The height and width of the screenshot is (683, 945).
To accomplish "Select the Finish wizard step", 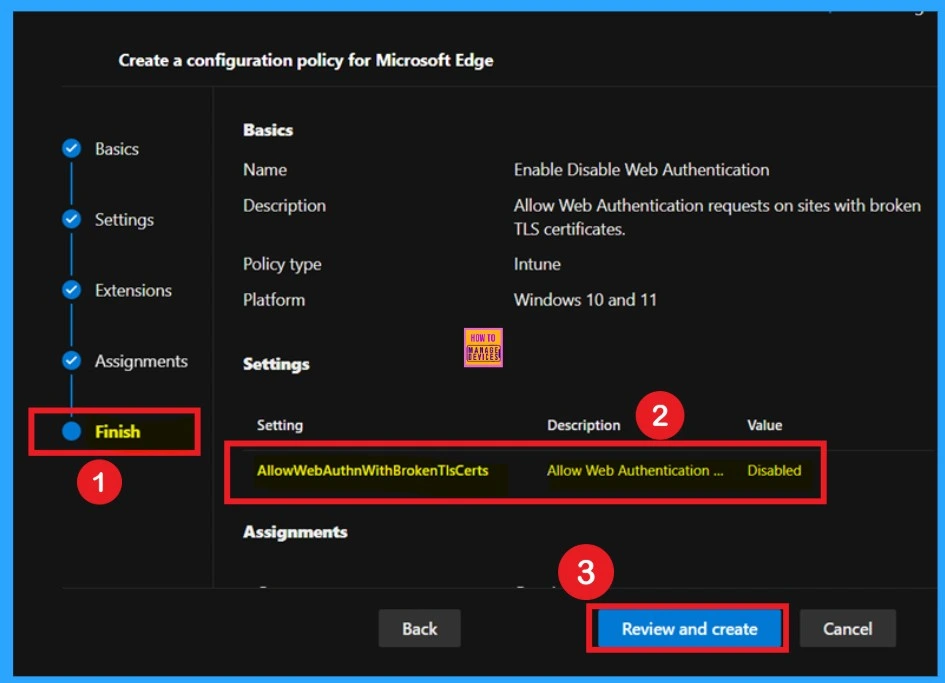I will point(118,432).
